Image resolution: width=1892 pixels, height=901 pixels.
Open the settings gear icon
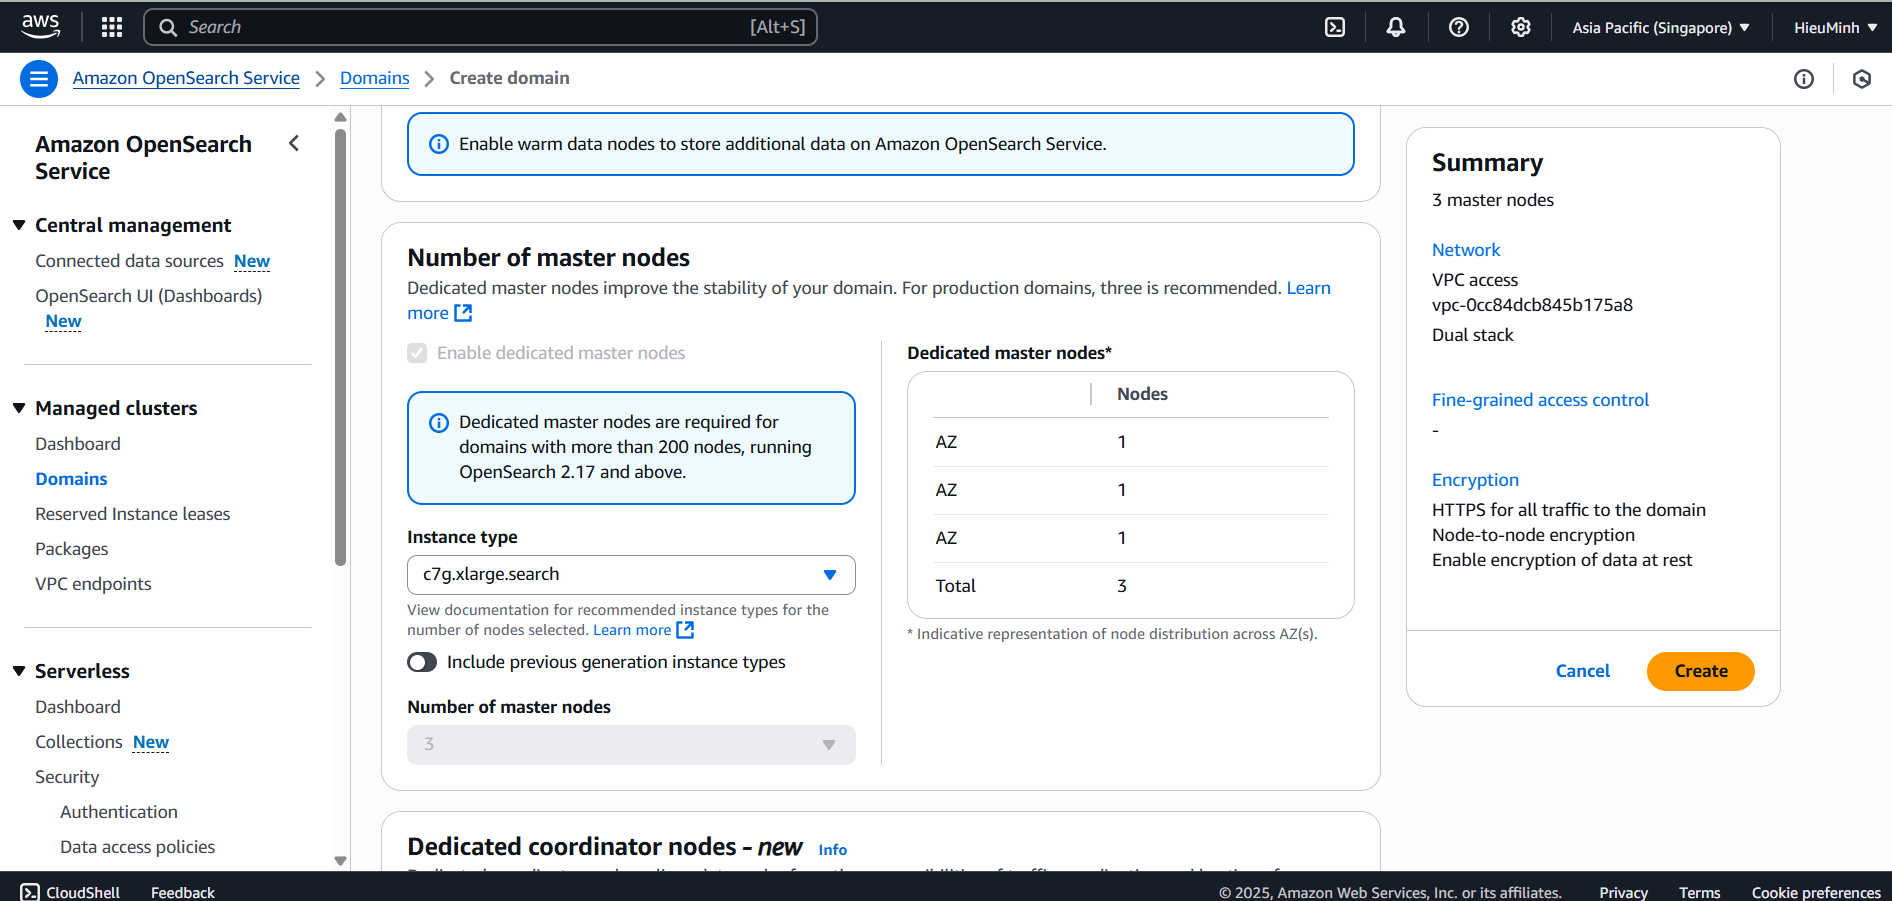[x=1521, y=27]
